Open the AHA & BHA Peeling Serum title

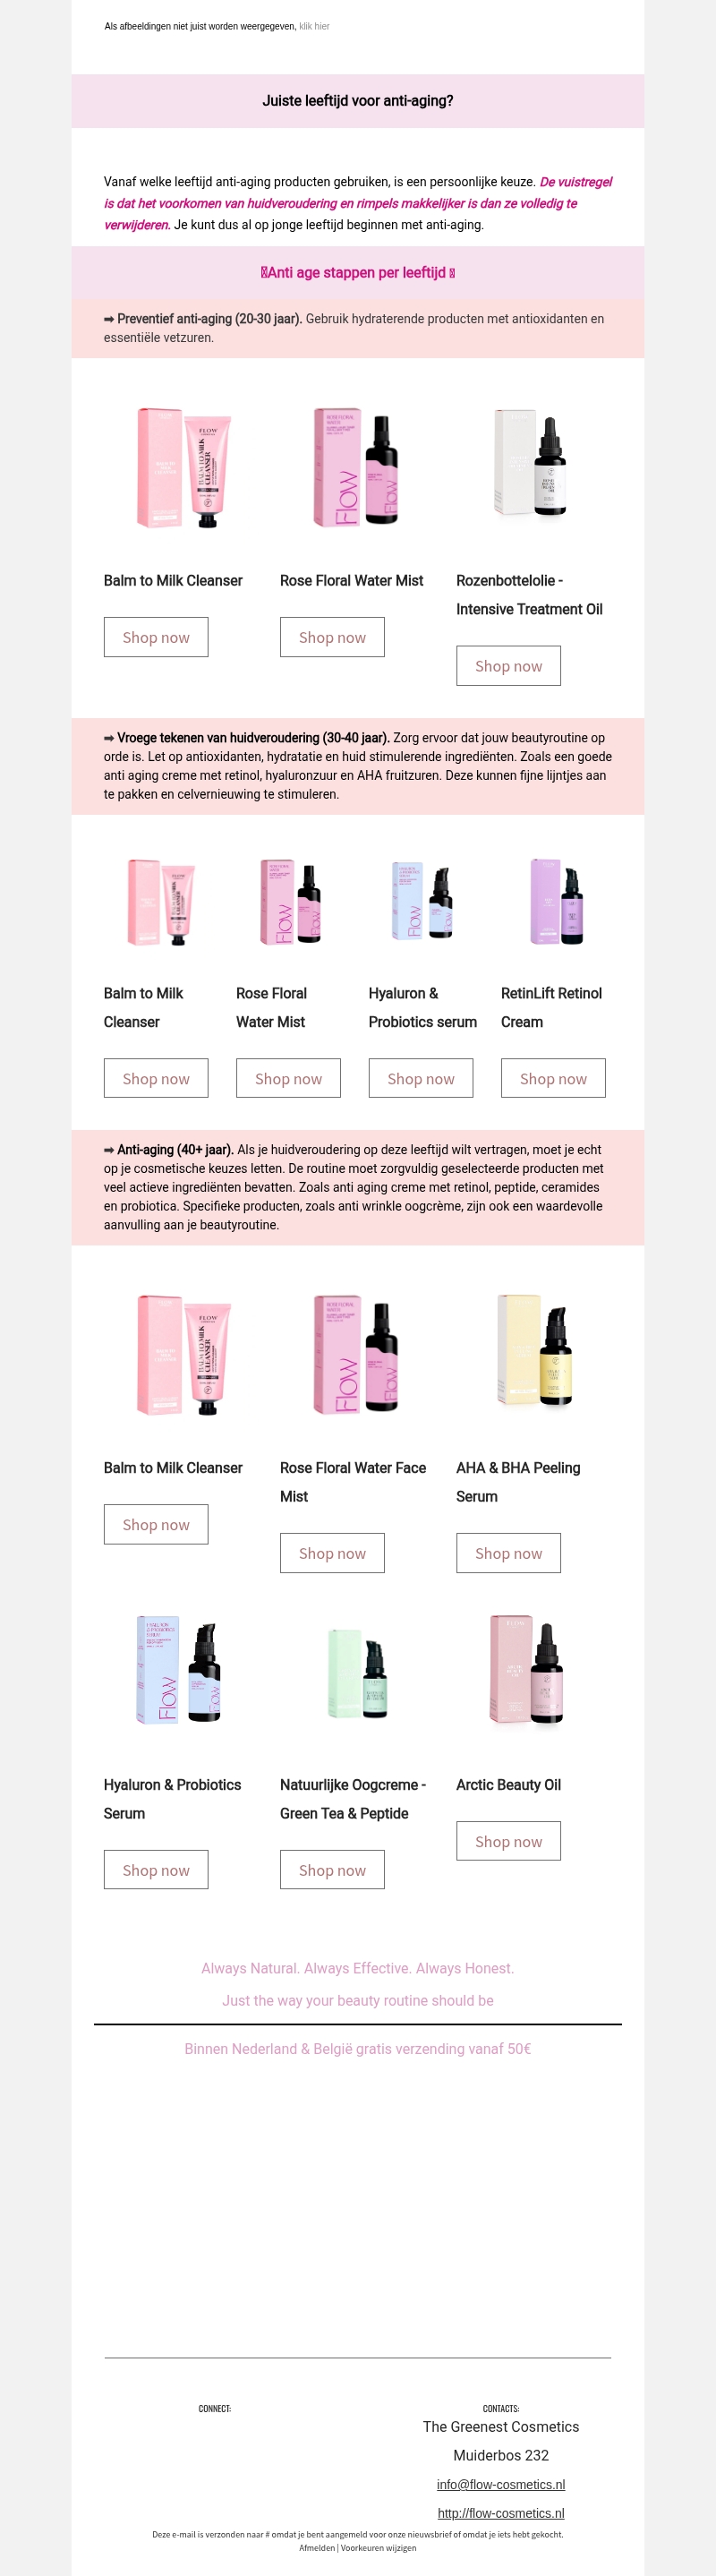click(518, 1482)
